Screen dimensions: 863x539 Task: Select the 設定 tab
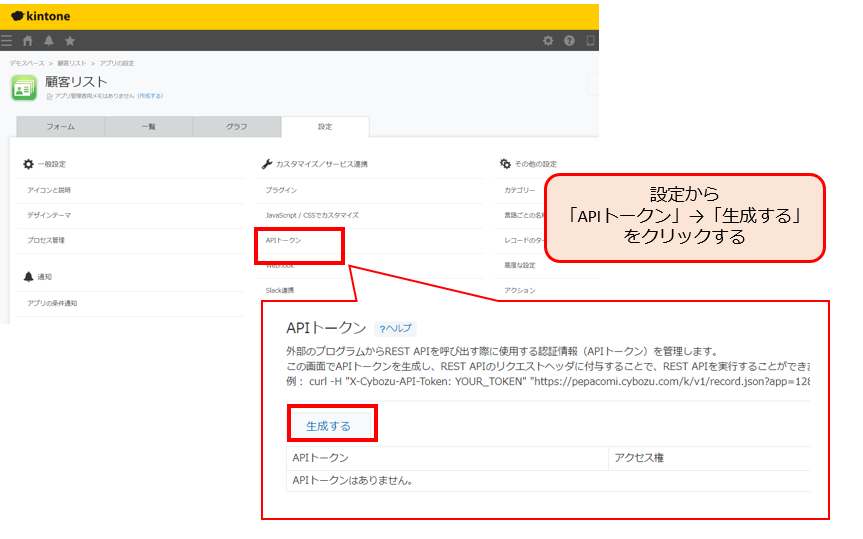325,127
